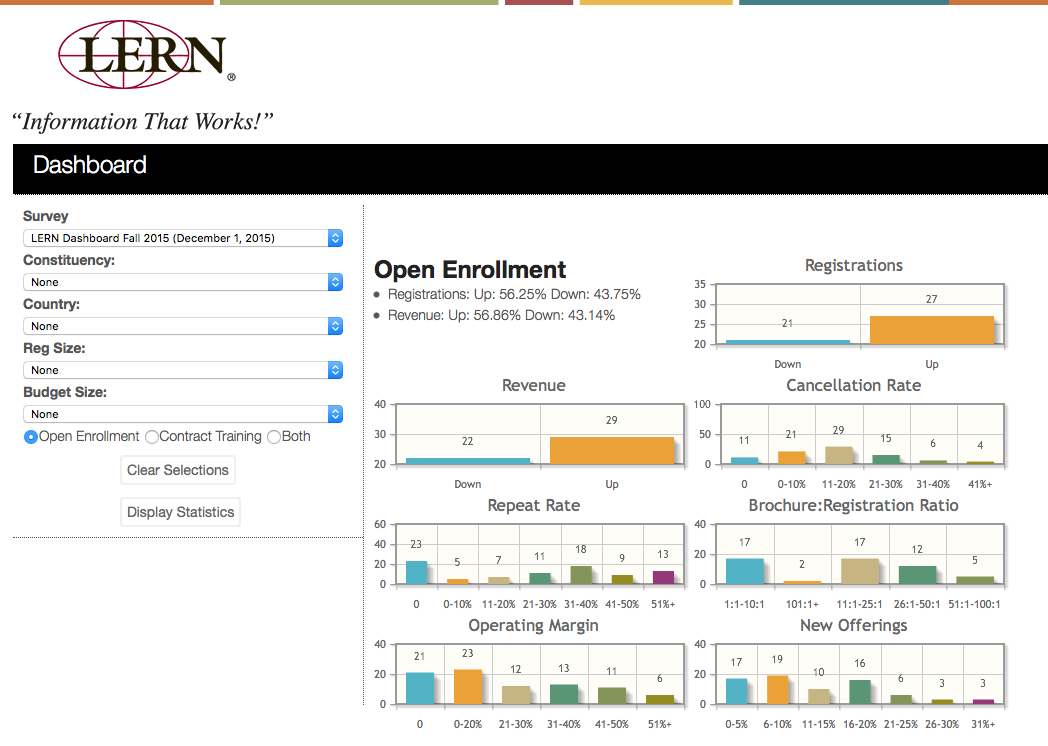The width and height of the screenshot is (1048, 746).
Task: Expand the Reg Size dropdown
Action: tap(183, 370)
